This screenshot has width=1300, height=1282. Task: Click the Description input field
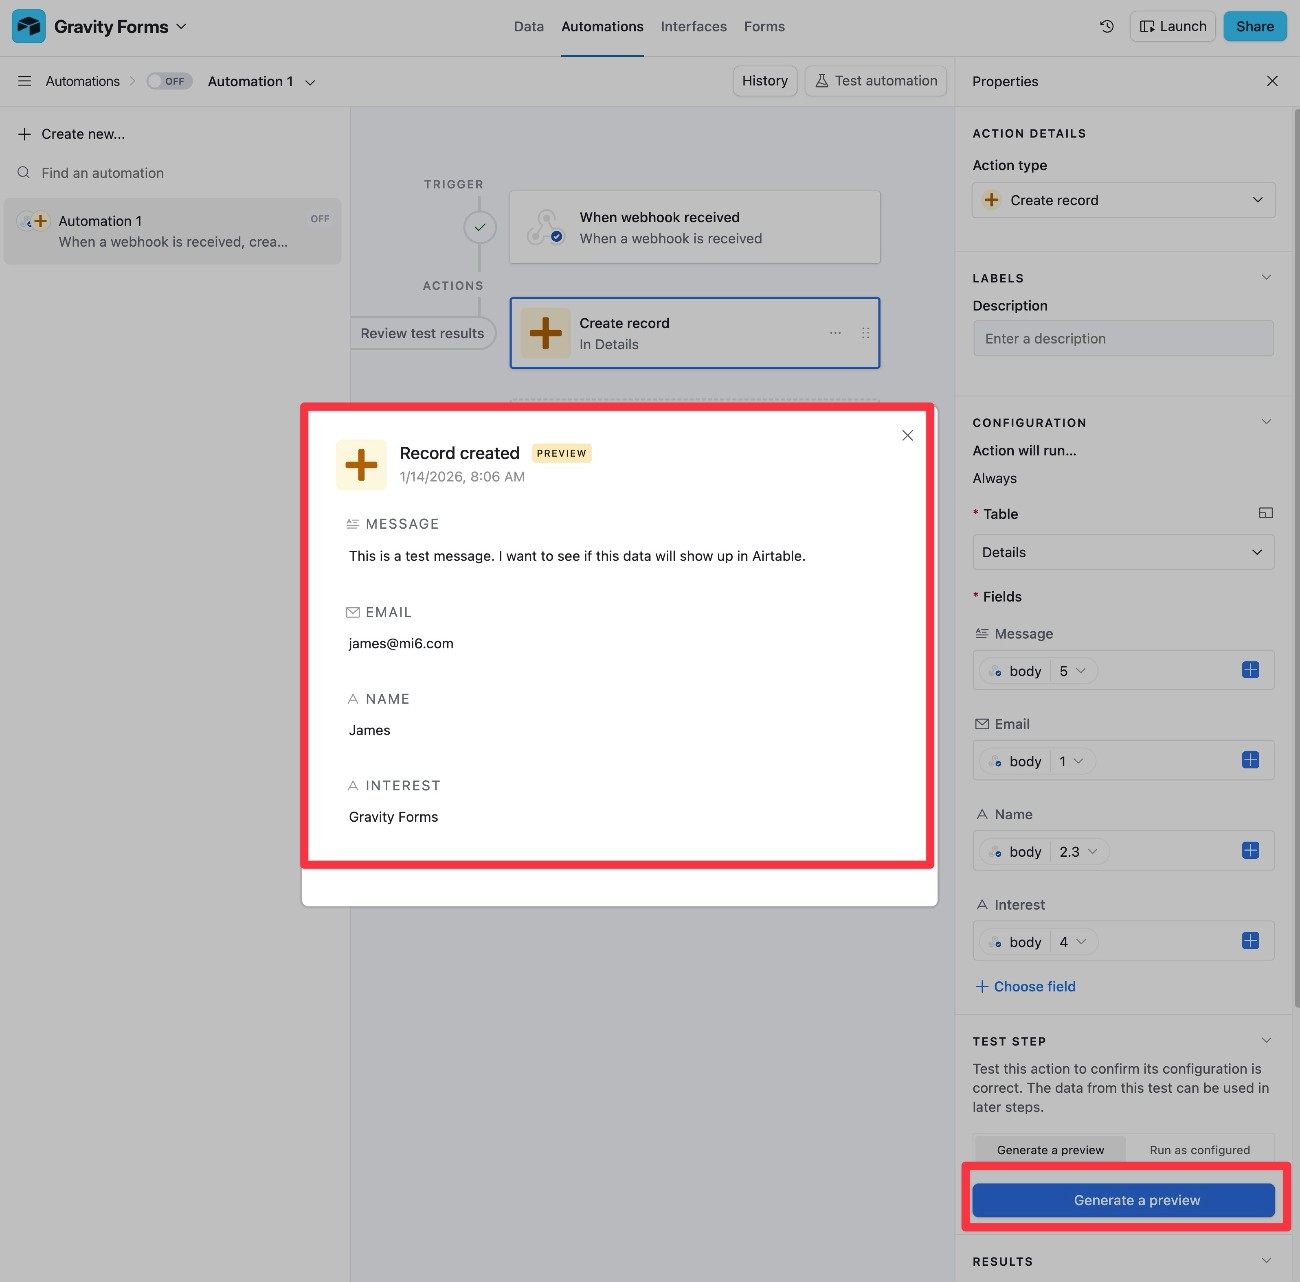tap(1123, 339)
